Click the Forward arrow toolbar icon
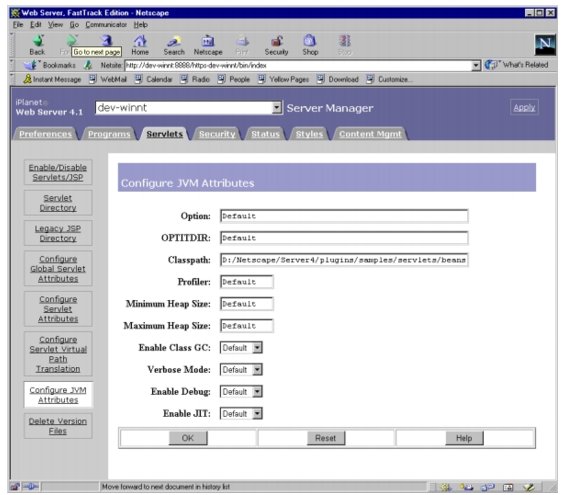Viewport: 565px width, 495px height. (71, 41)
